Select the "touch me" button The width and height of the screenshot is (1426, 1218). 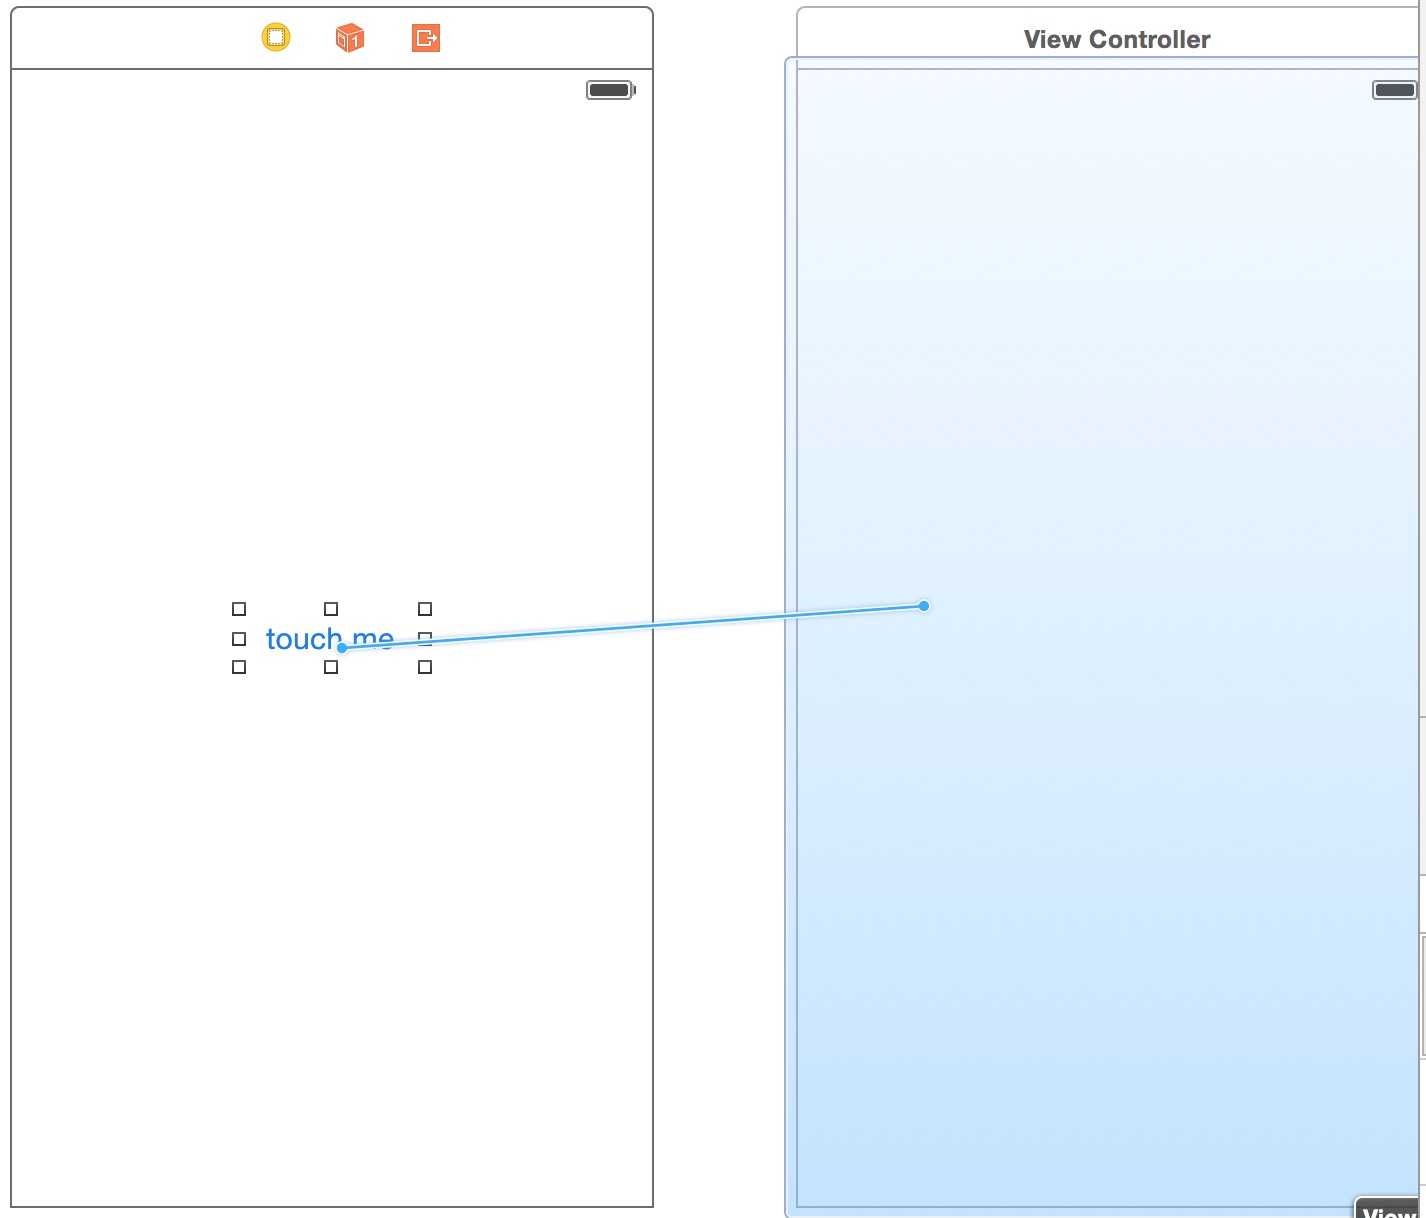(330, 639)
